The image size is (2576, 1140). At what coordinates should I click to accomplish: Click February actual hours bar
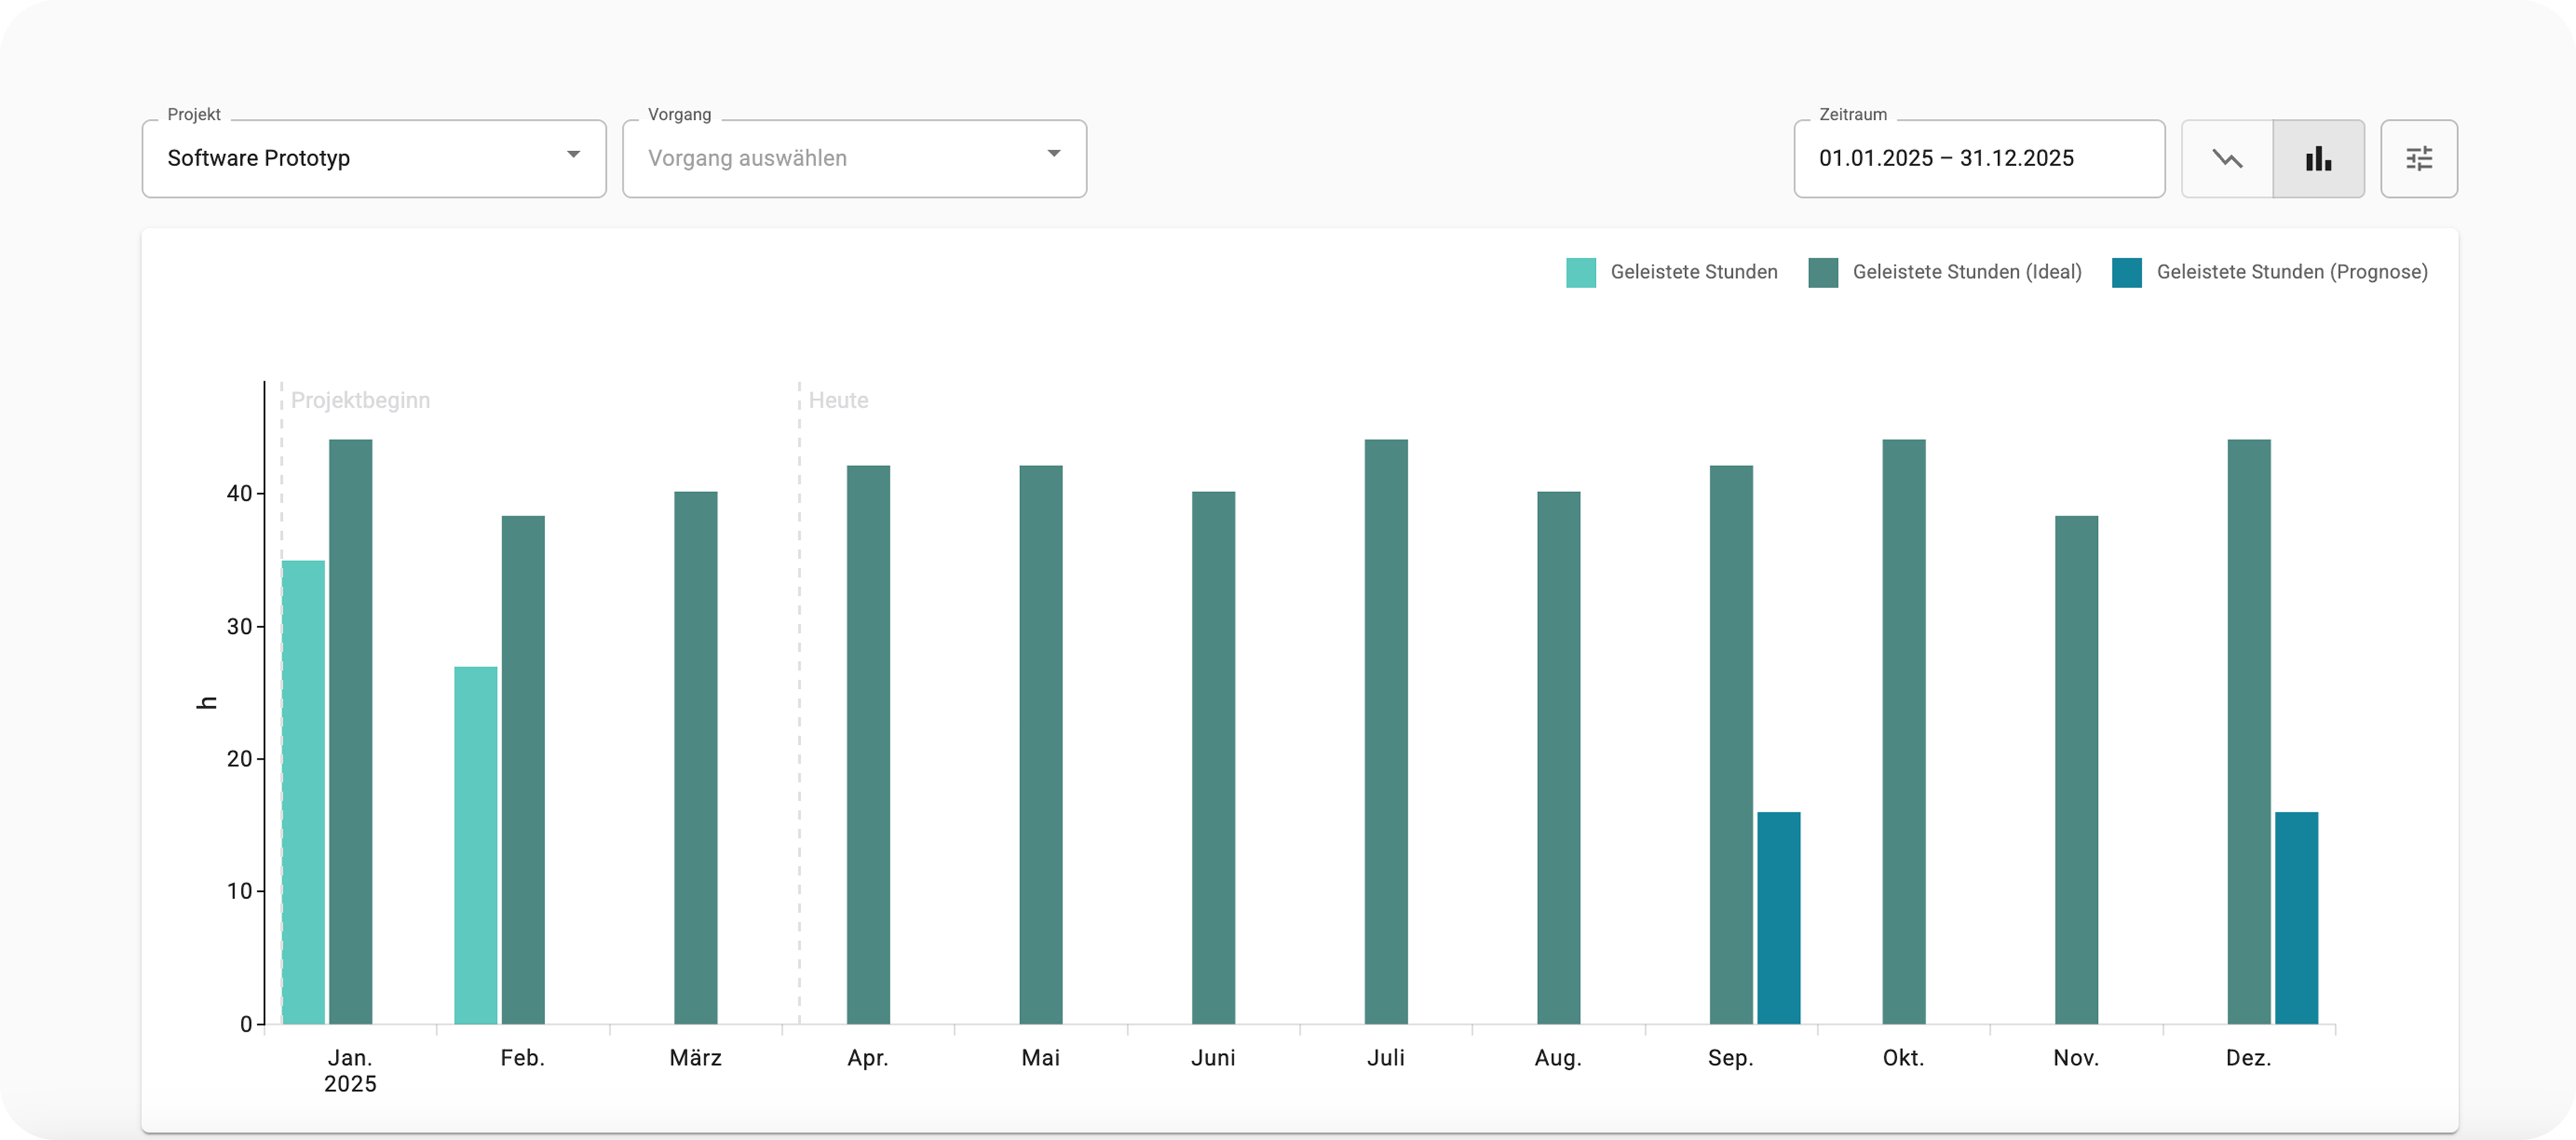pos(475,845)
